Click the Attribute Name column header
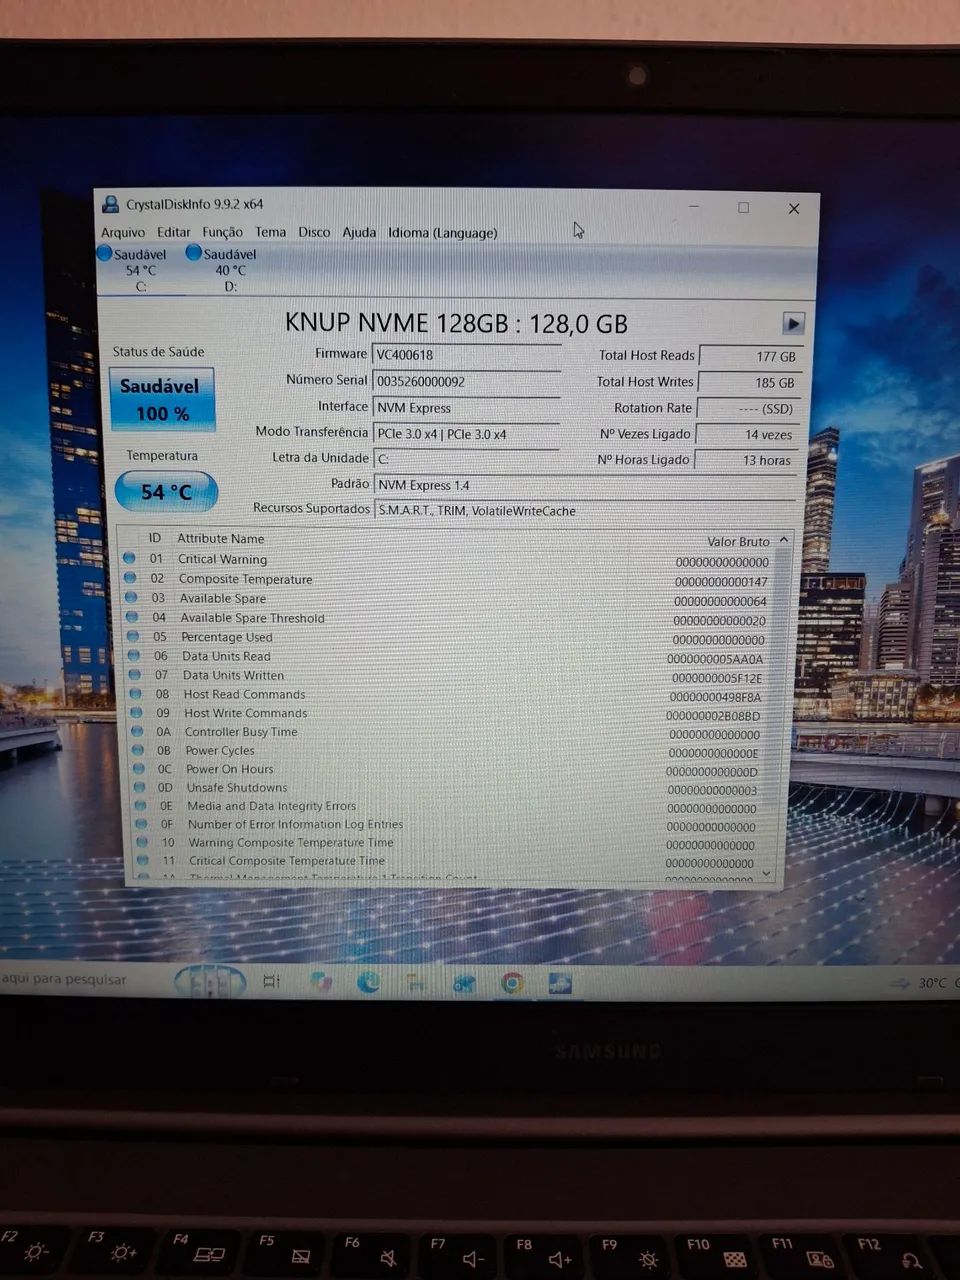This screenshot has width=960, height=1280. [221, 538]
